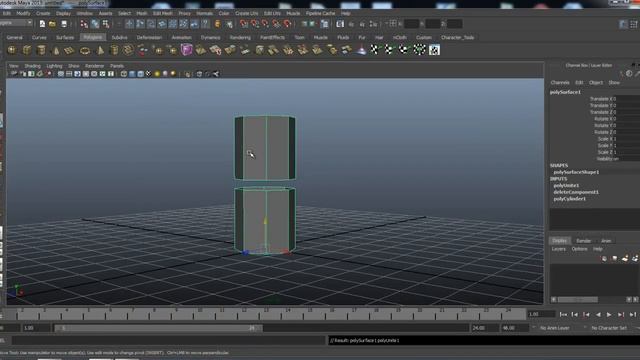
Task: Create a polygon cube from the shelf
Action: (27, 50)
